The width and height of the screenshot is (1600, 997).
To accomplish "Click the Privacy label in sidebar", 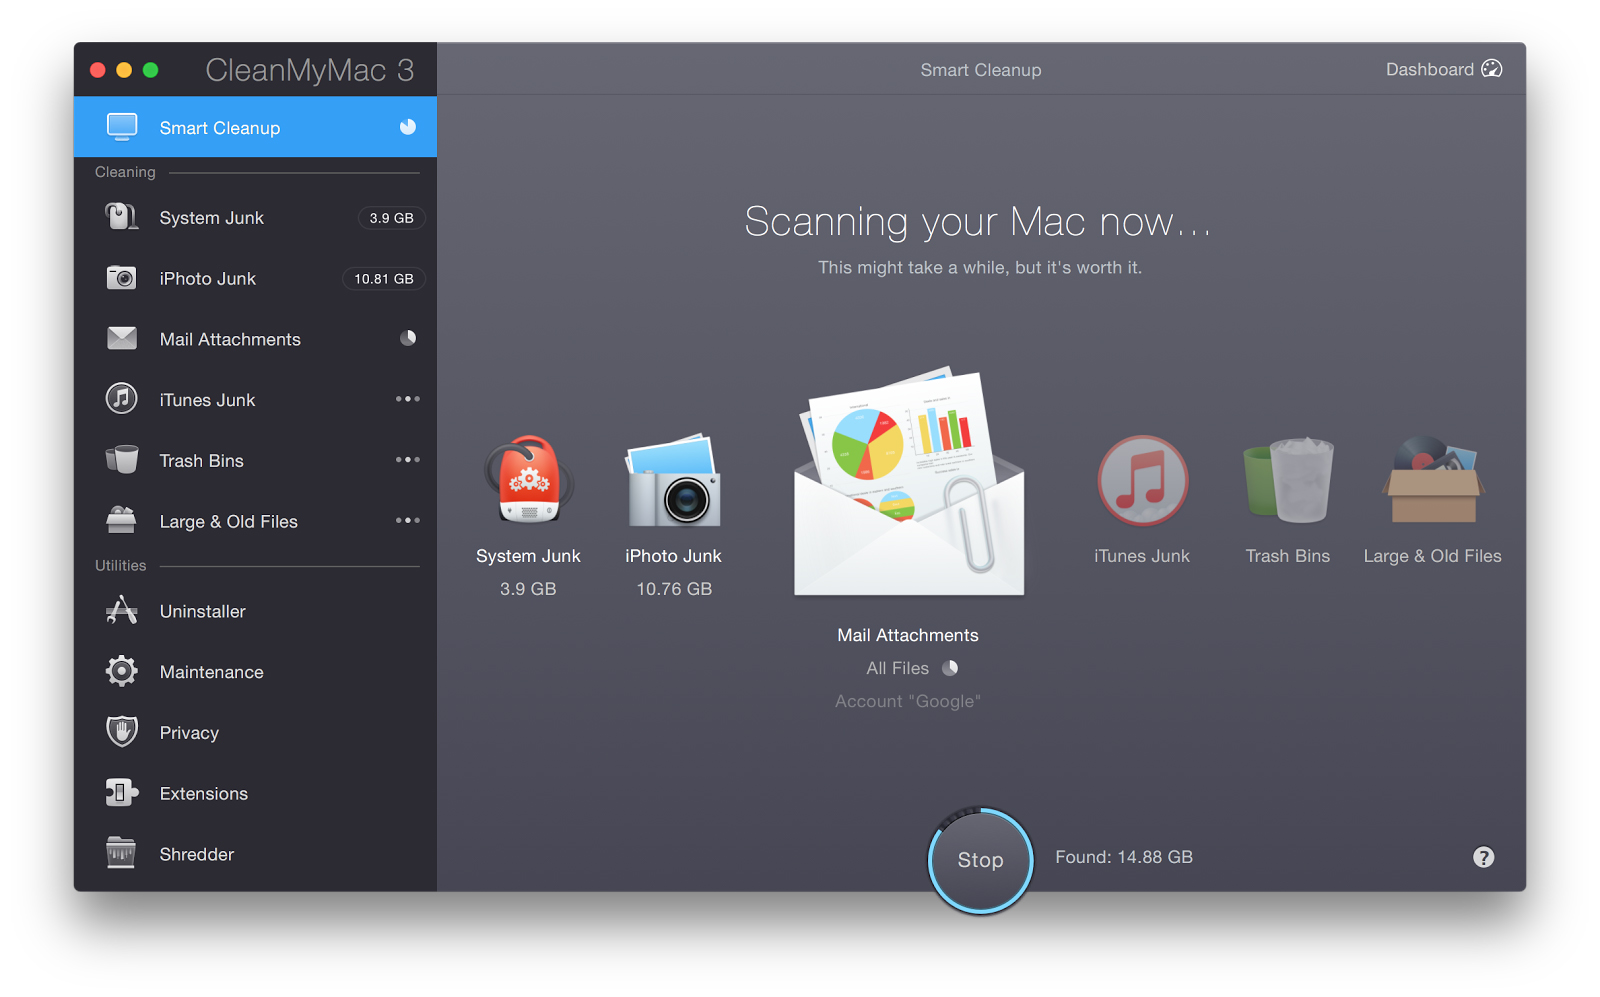I will point(189,733).
